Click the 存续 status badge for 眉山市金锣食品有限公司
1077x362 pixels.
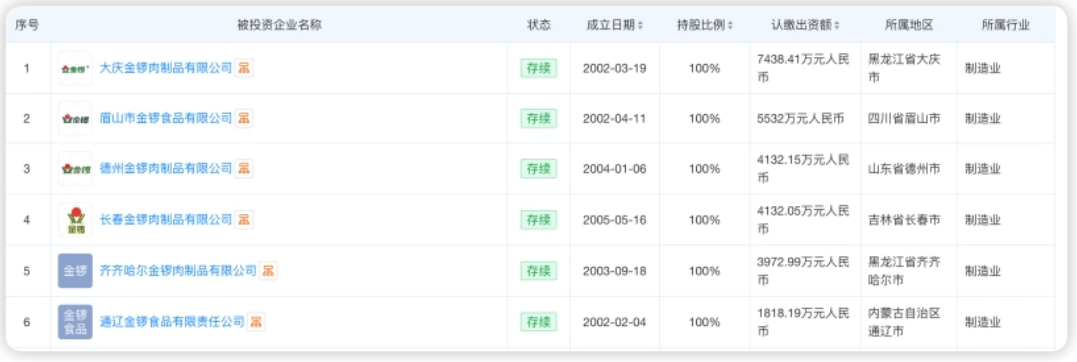tap(538, 118)
